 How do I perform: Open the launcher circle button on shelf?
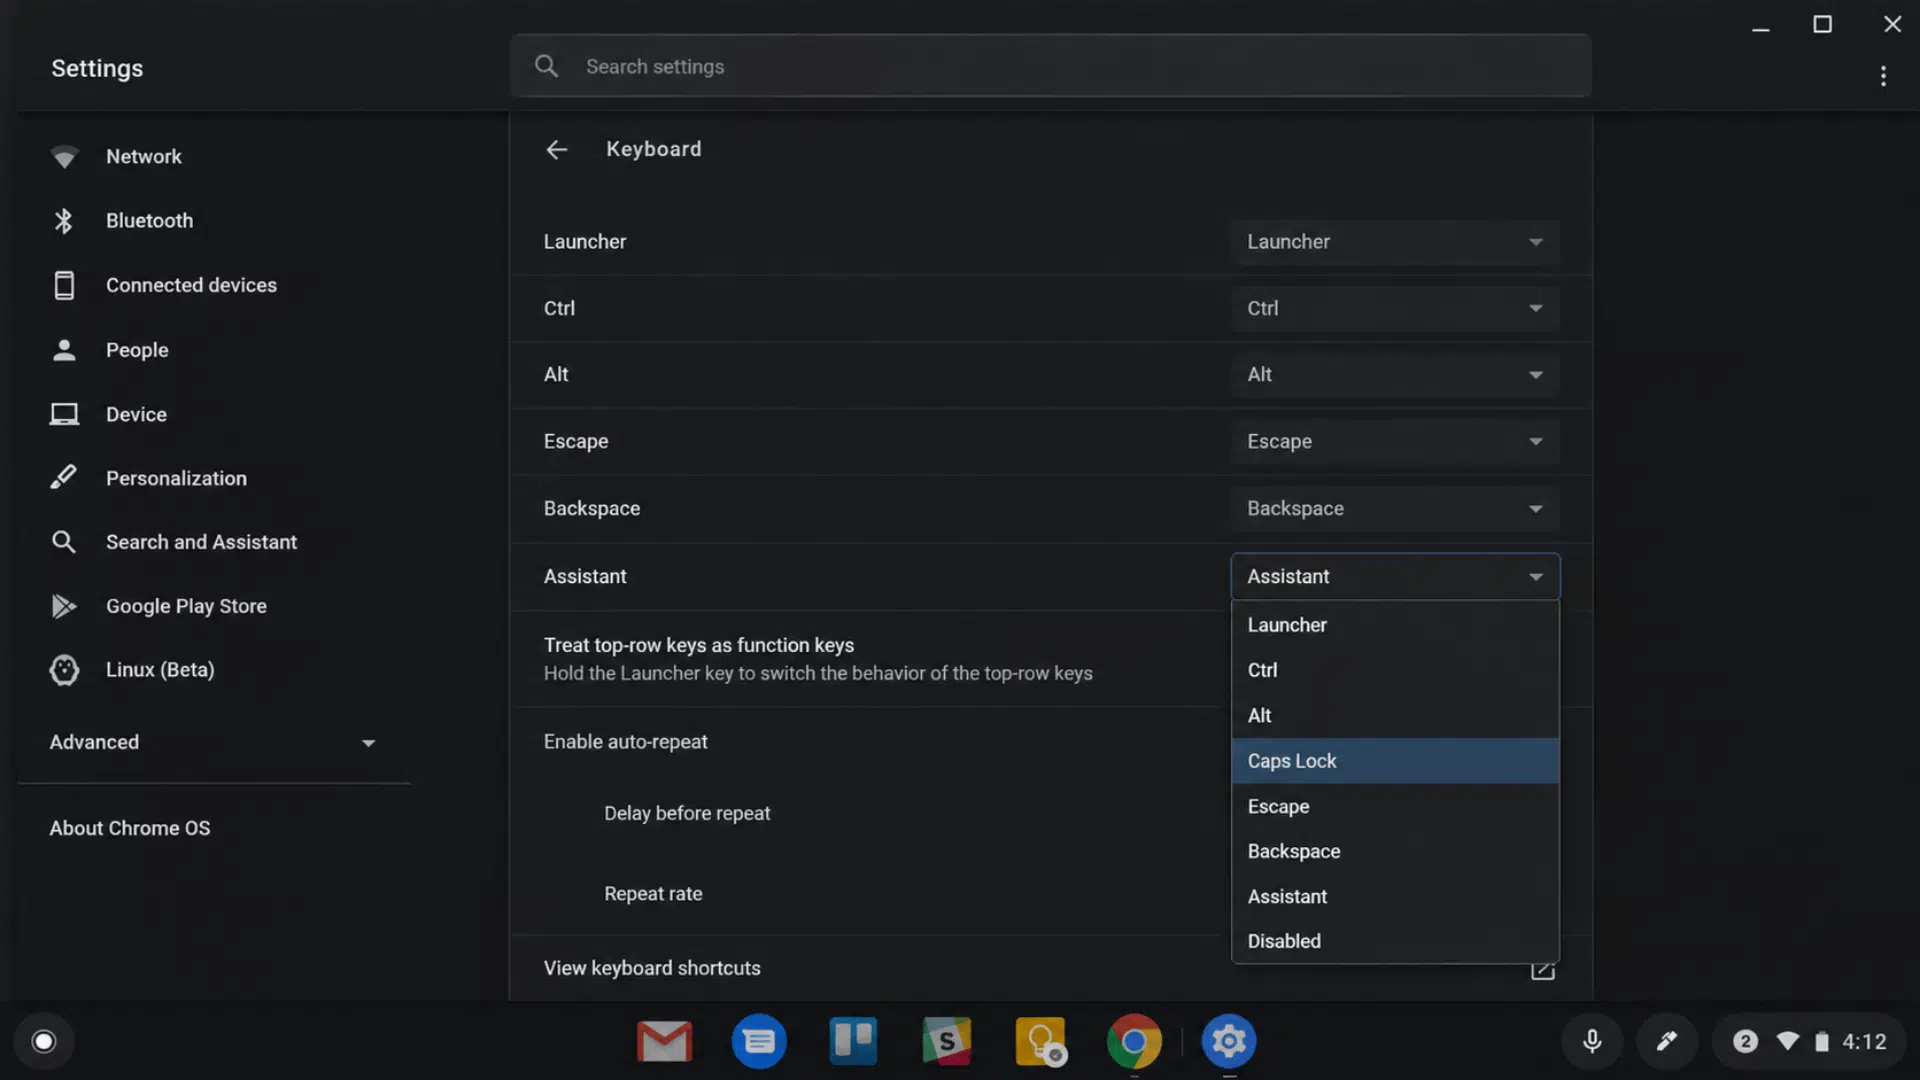44,1042
